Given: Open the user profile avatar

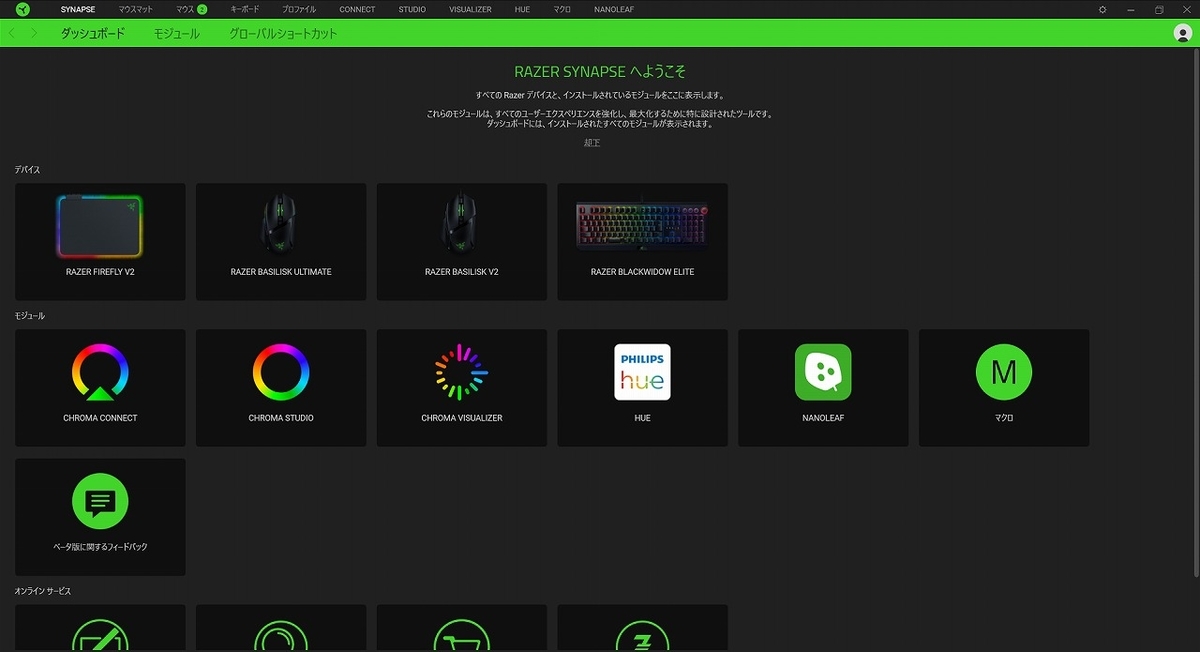Looking at the screenshot, I should point(1182,33).
